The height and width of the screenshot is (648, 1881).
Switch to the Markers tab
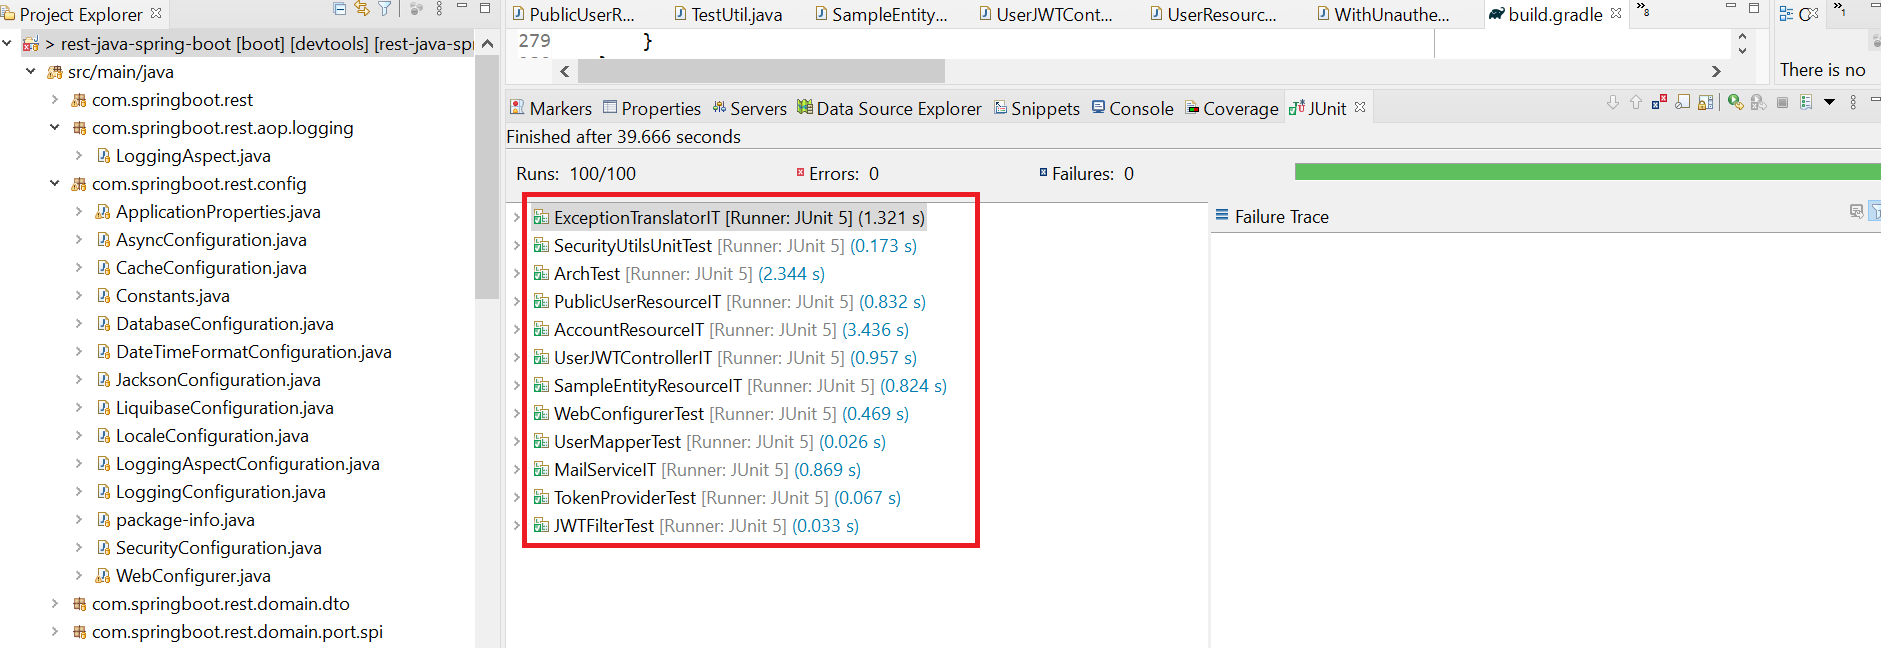coord(551,108)
